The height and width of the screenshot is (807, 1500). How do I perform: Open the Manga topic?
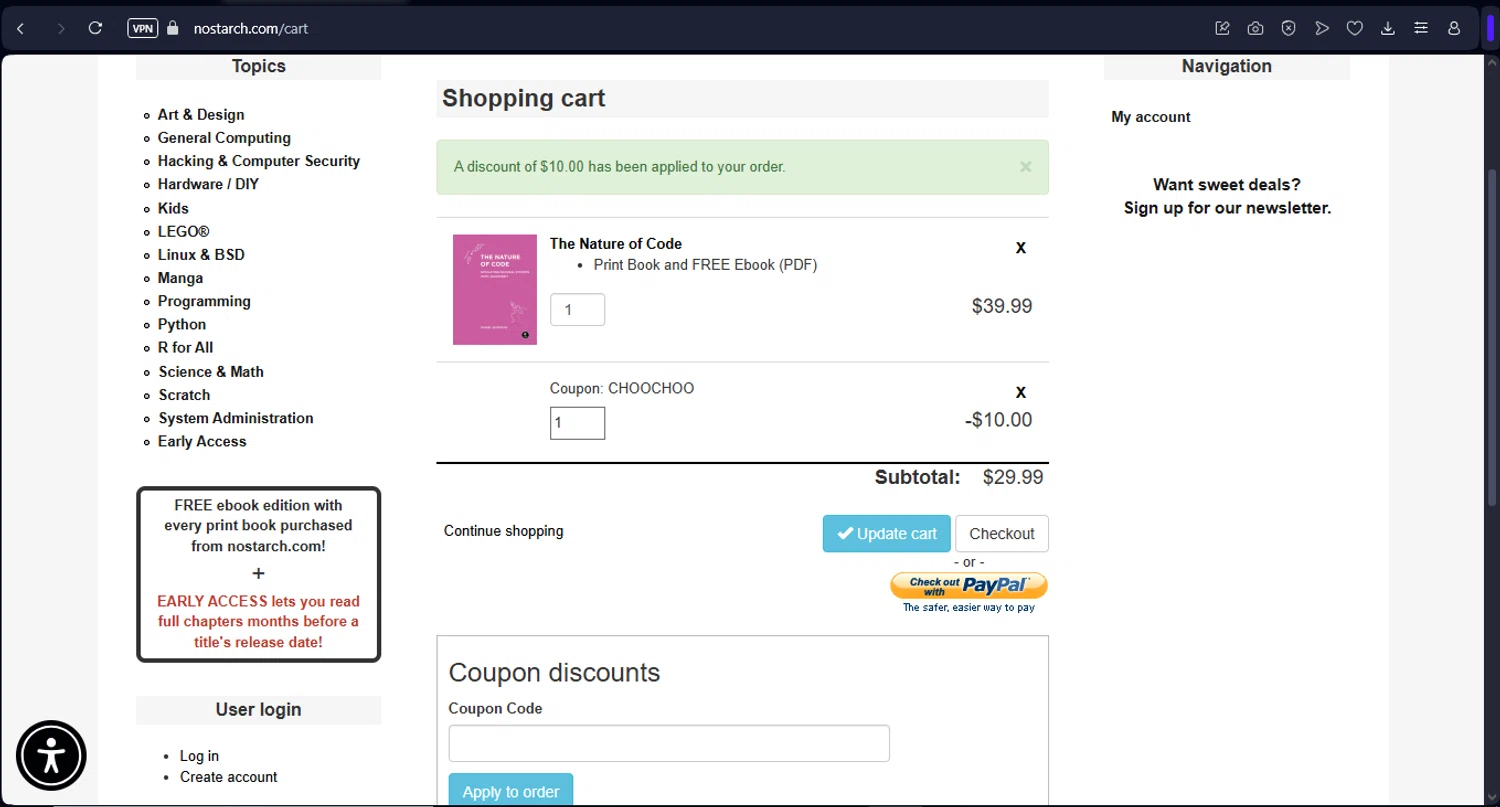180,278
